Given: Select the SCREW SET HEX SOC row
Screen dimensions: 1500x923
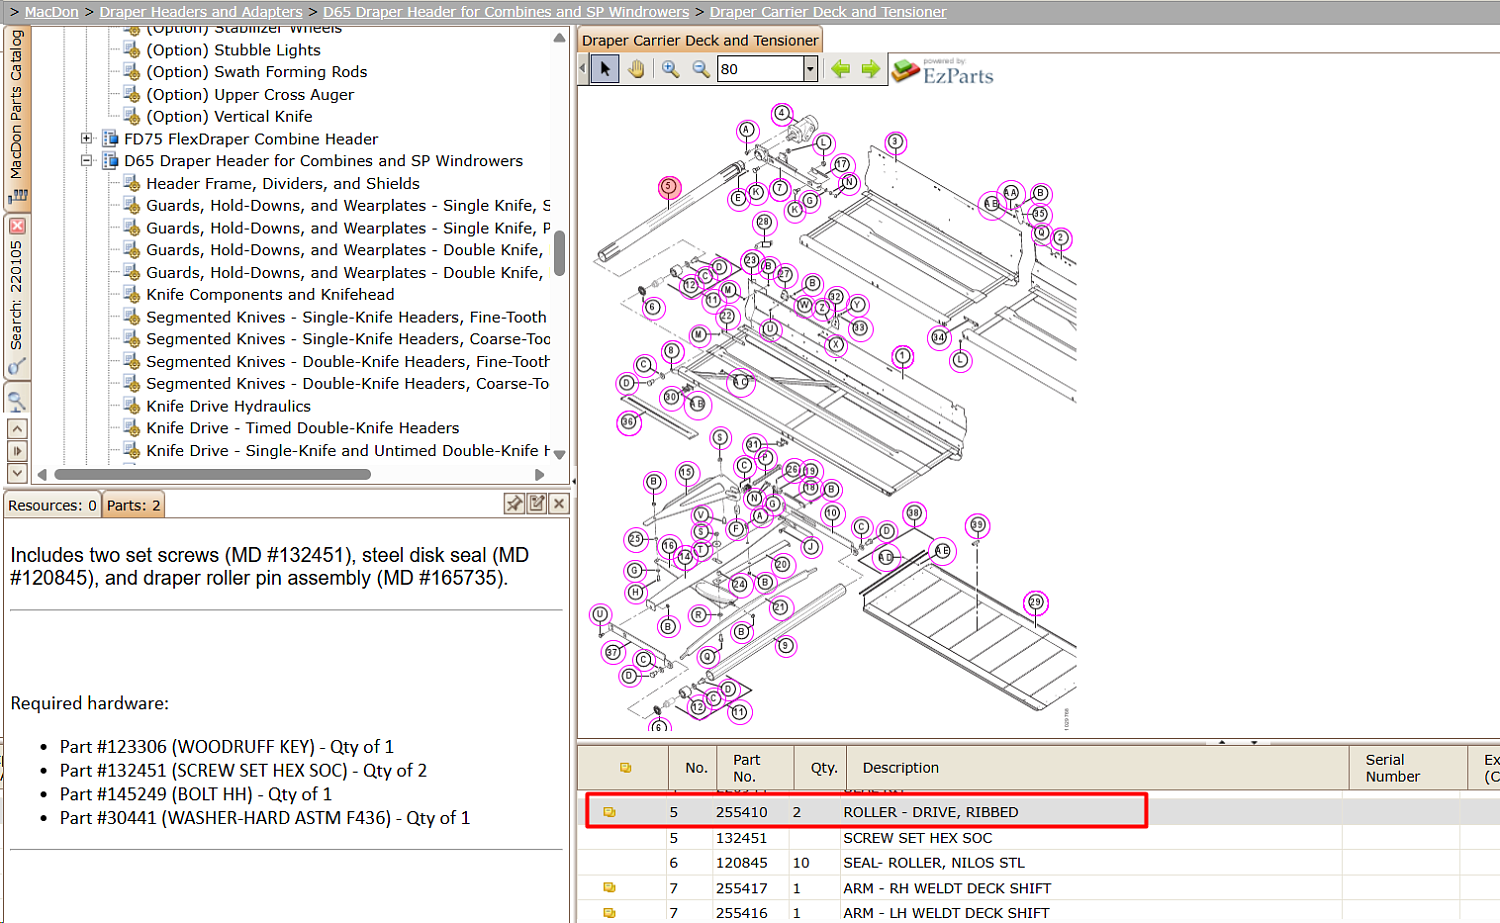Looking at the screenshot, I should click(x=1038, y=838).
